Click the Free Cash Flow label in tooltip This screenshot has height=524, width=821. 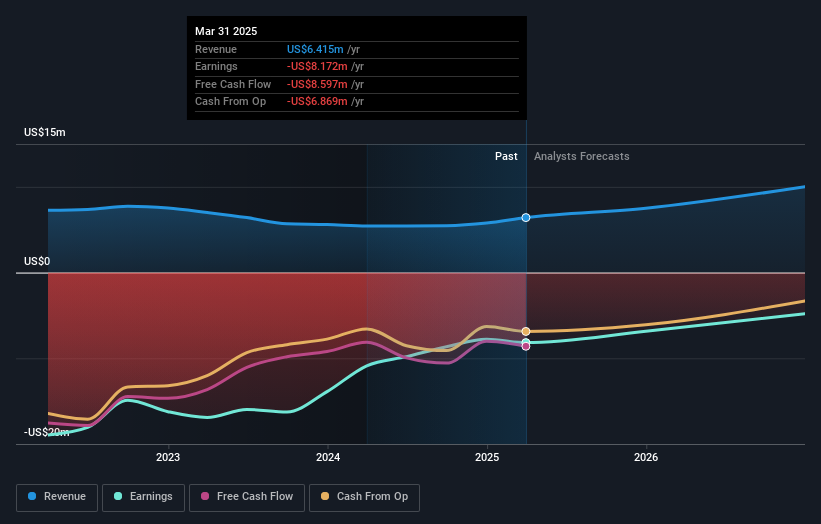coord(233,84)
